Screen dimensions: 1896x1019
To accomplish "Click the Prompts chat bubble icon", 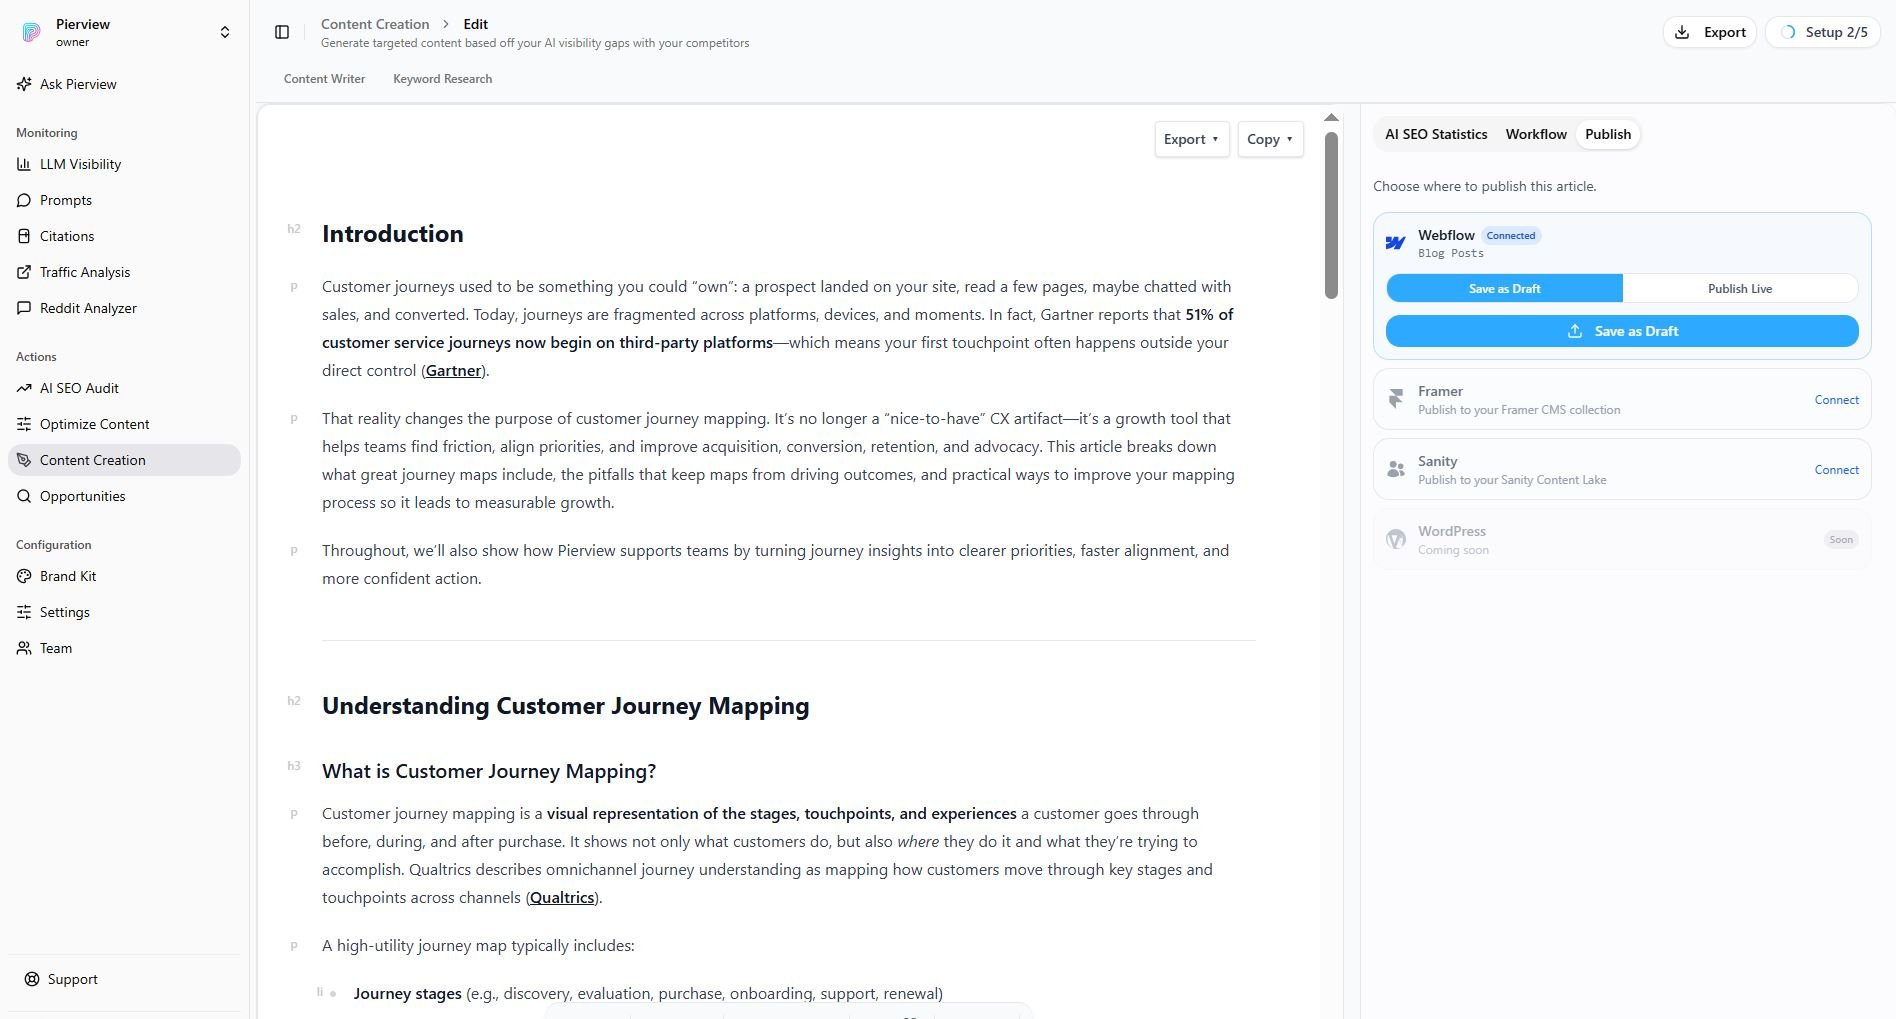I will tap(24, 200).
